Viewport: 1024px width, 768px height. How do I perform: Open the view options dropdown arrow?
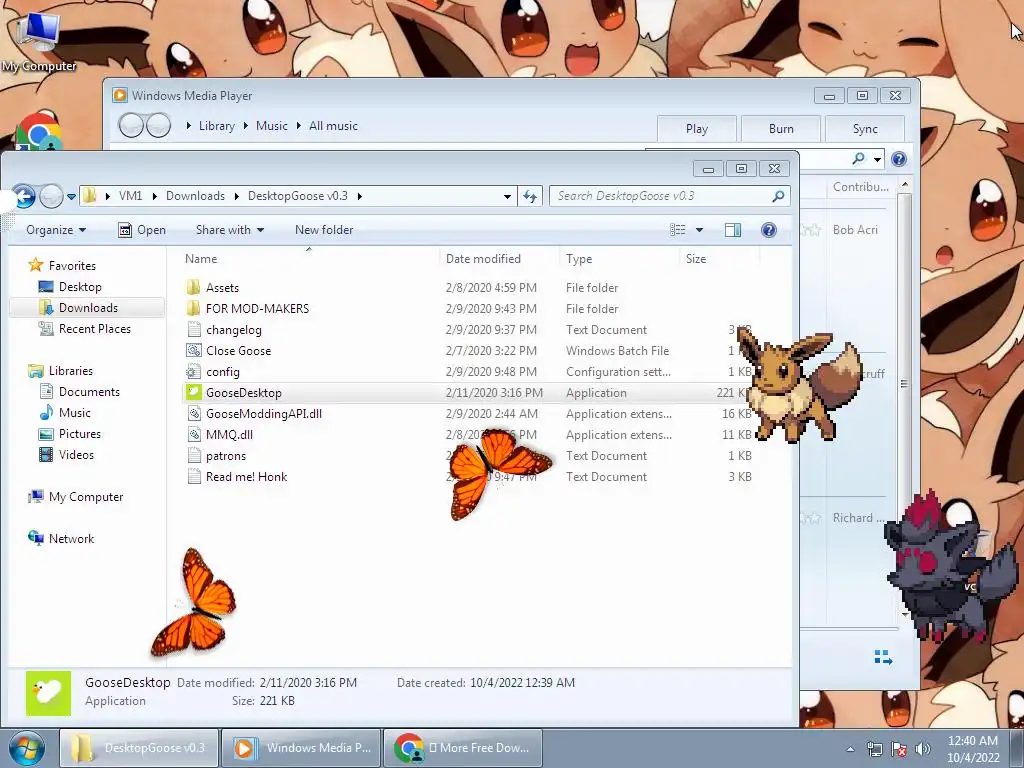(x=699, y=230)
